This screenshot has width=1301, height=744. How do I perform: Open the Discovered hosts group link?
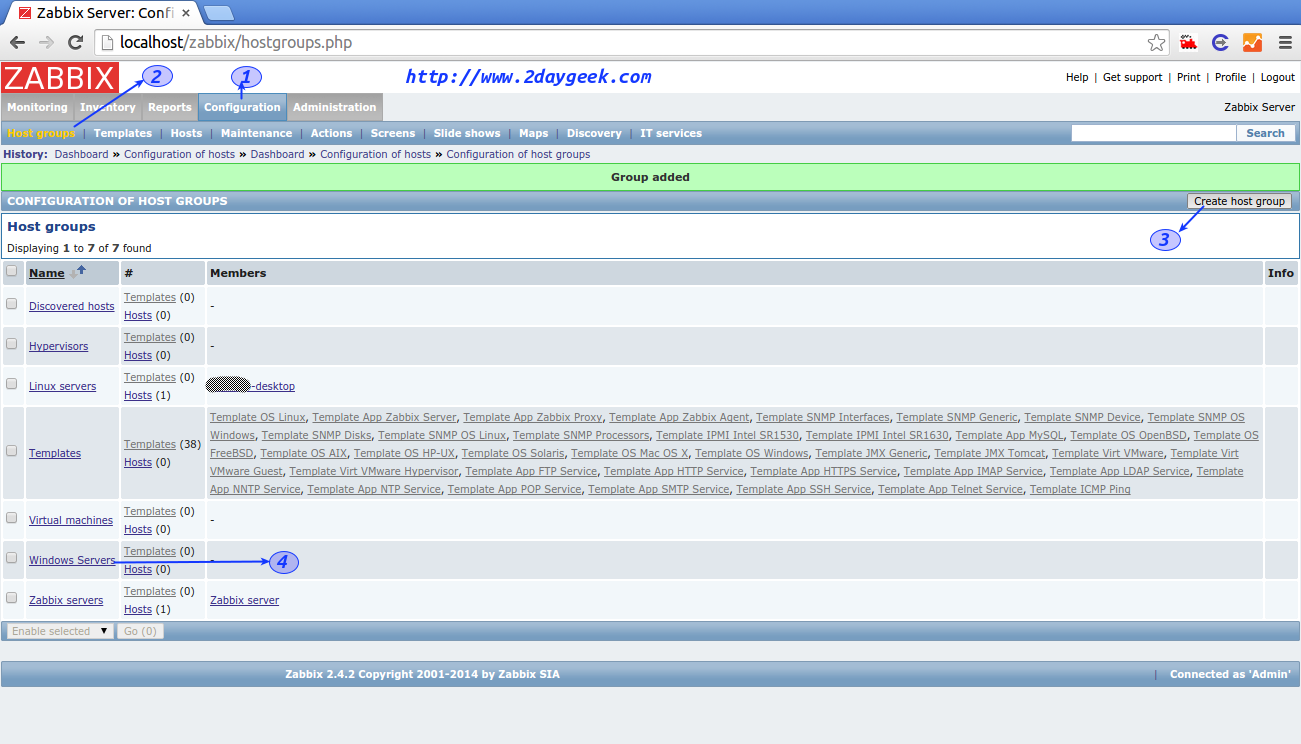[71, 306]
